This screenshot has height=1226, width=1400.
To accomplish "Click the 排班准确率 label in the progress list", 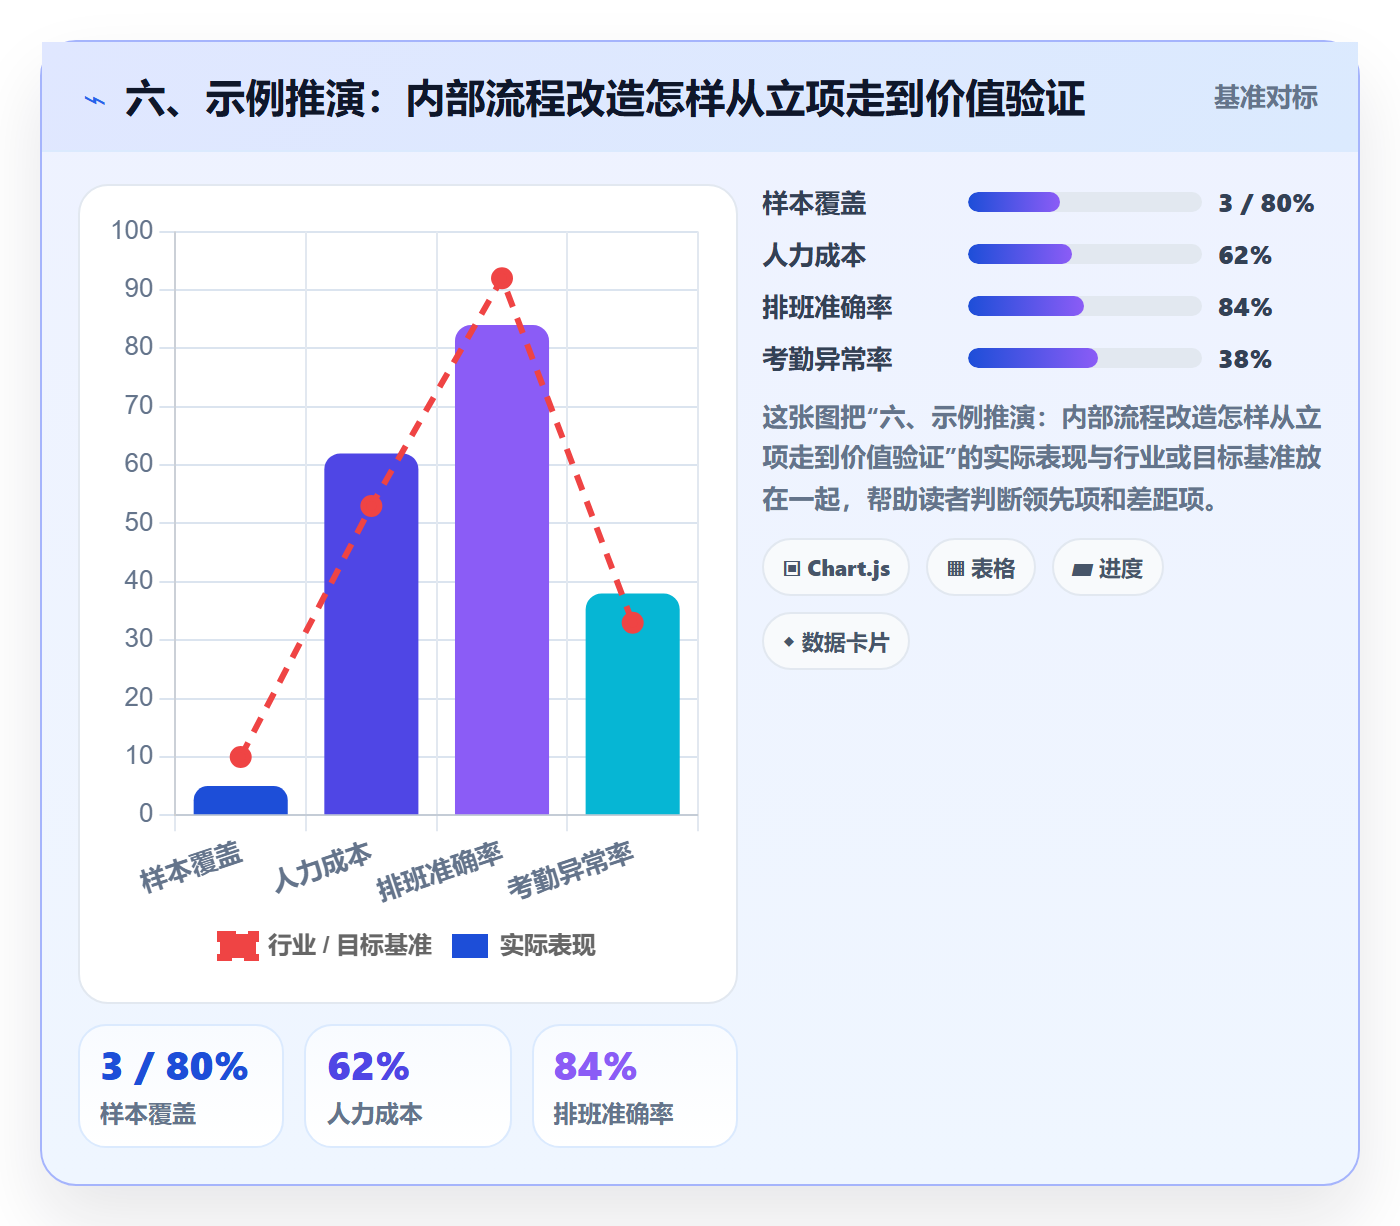I will 827,307.
